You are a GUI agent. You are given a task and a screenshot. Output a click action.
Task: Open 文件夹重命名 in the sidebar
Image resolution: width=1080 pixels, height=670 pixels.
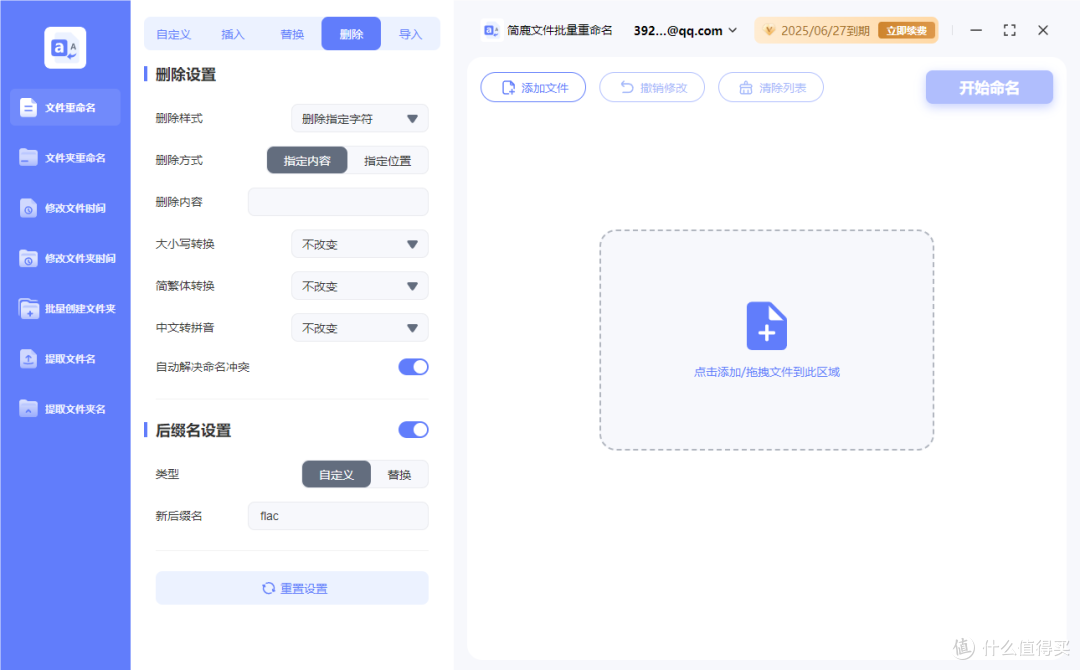pos(65,158)
